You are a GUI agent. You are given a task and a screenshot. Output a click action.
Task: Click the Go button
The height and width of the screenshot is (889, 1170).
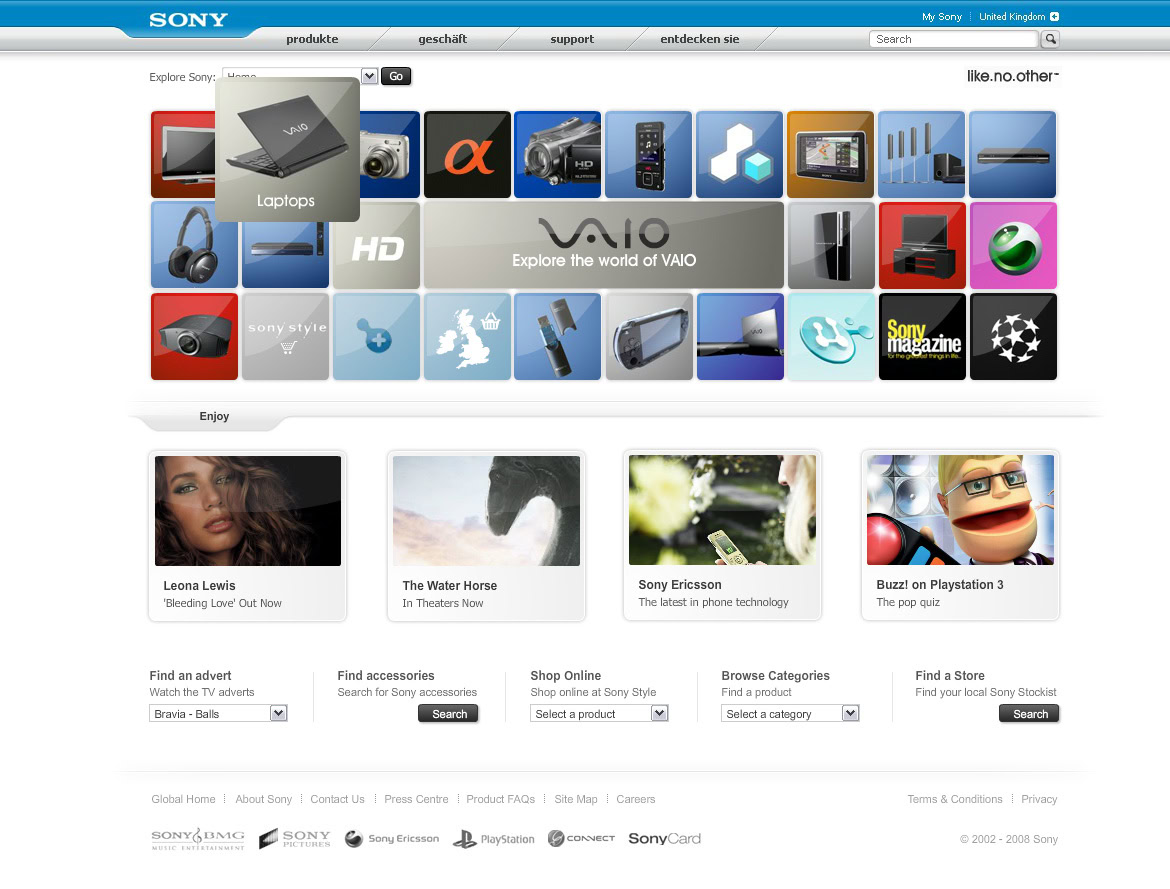(x=396, y=76)
